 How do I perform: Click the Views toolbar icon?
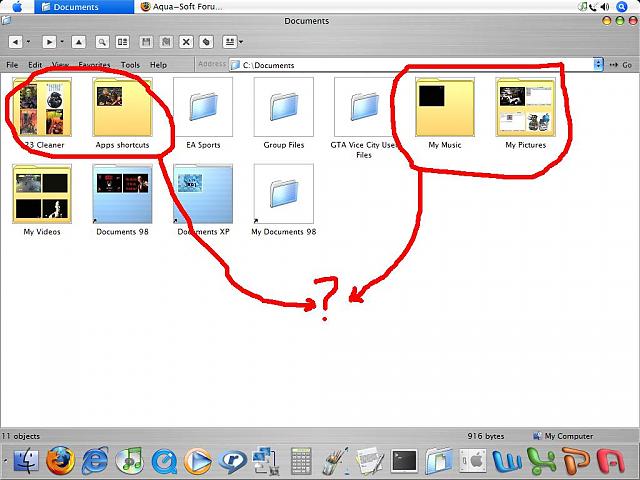coord(230,42)
